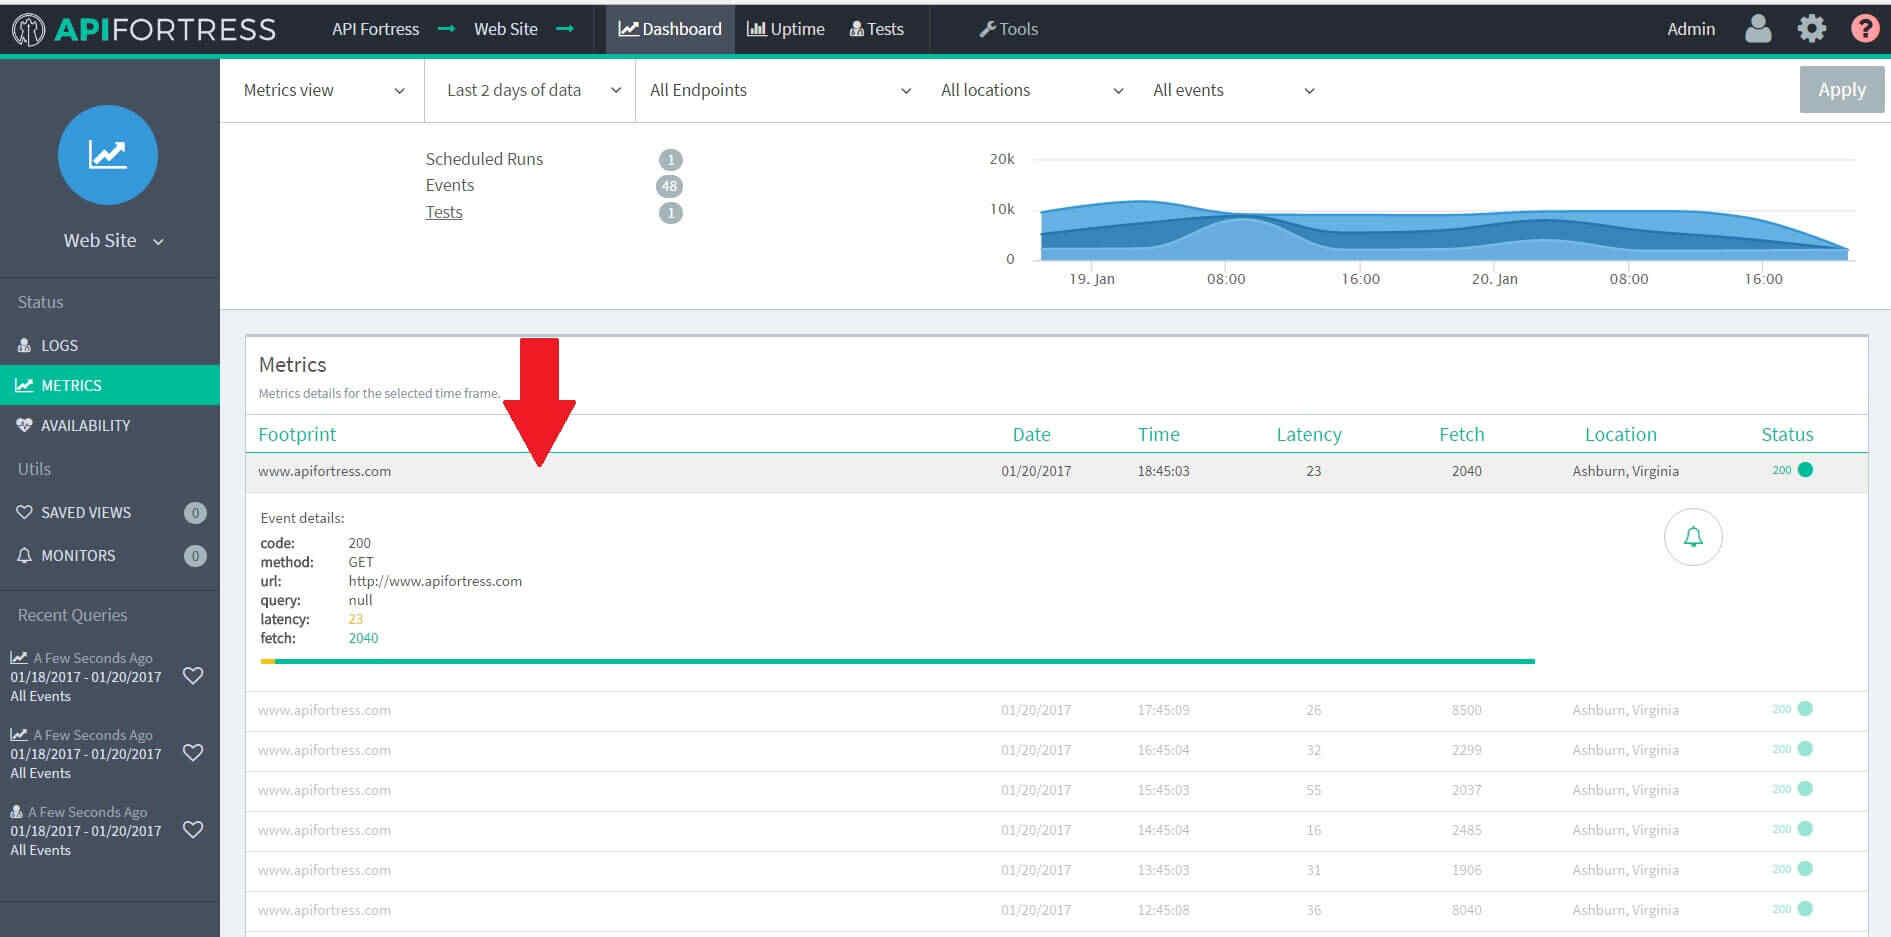This screenshot has width=1891, height=937.
Task: Click the API Fortress logo
Action: (145, 29)
